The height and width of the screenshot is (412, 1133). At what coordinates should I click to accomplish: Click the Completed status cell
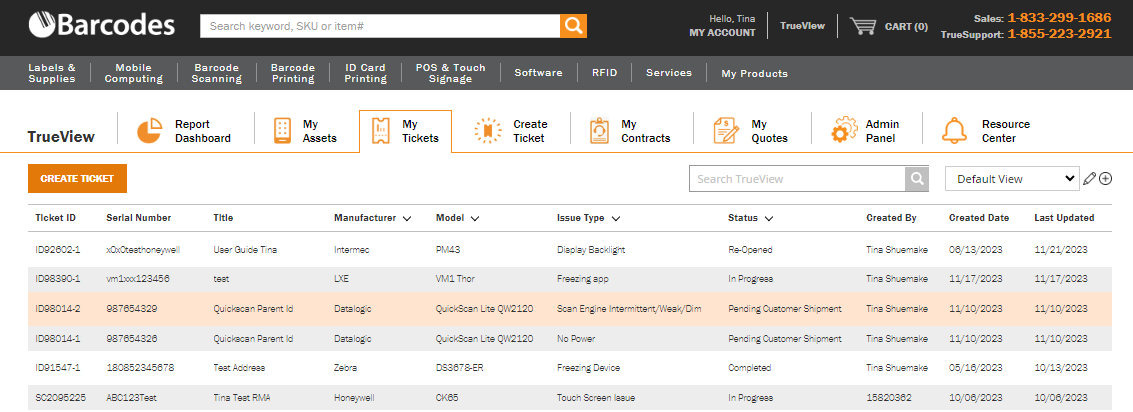749,367
